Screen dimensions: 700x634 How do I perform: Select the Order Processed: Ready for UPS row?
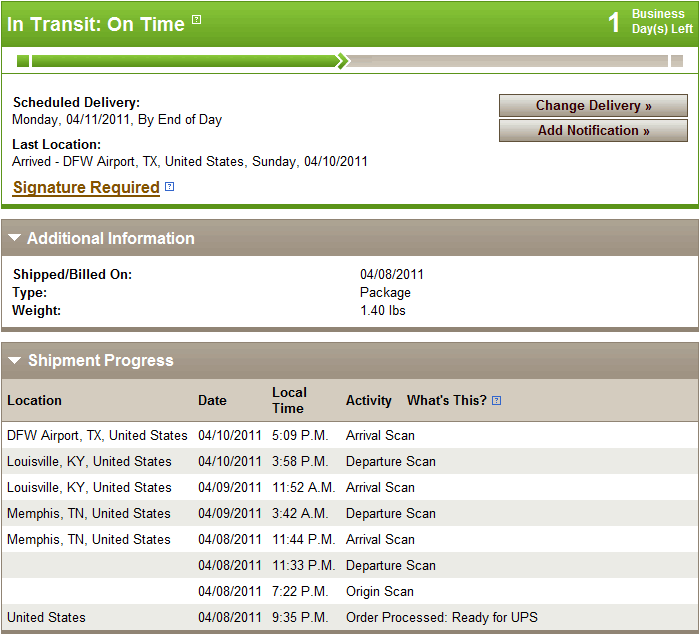(350, 617)
